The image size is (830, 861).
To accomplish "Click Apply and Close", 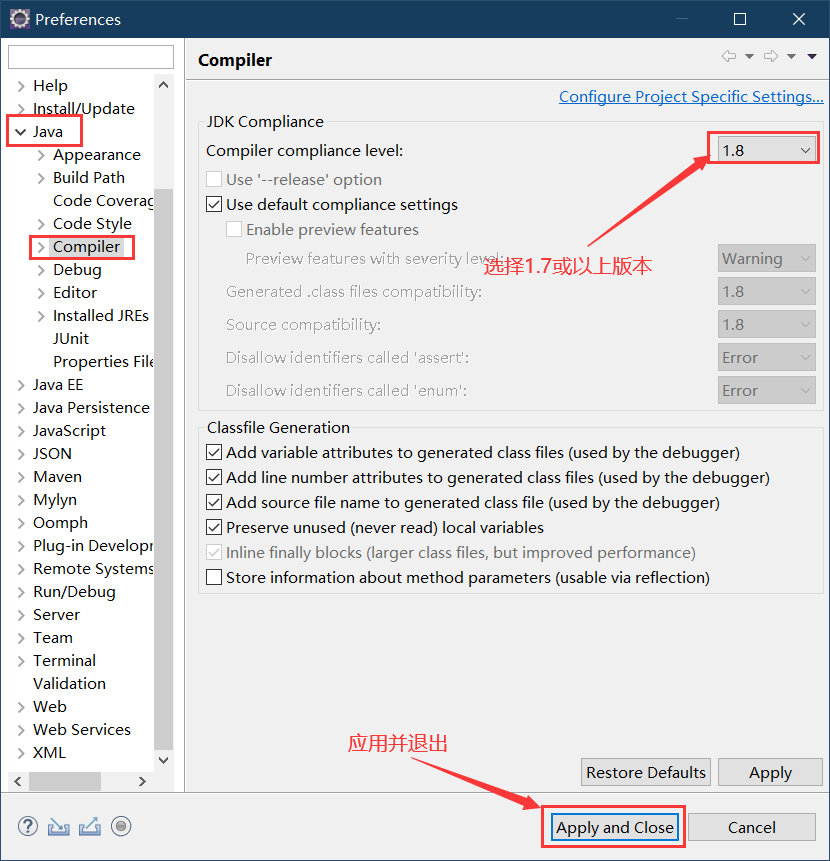I will [613, 827].
